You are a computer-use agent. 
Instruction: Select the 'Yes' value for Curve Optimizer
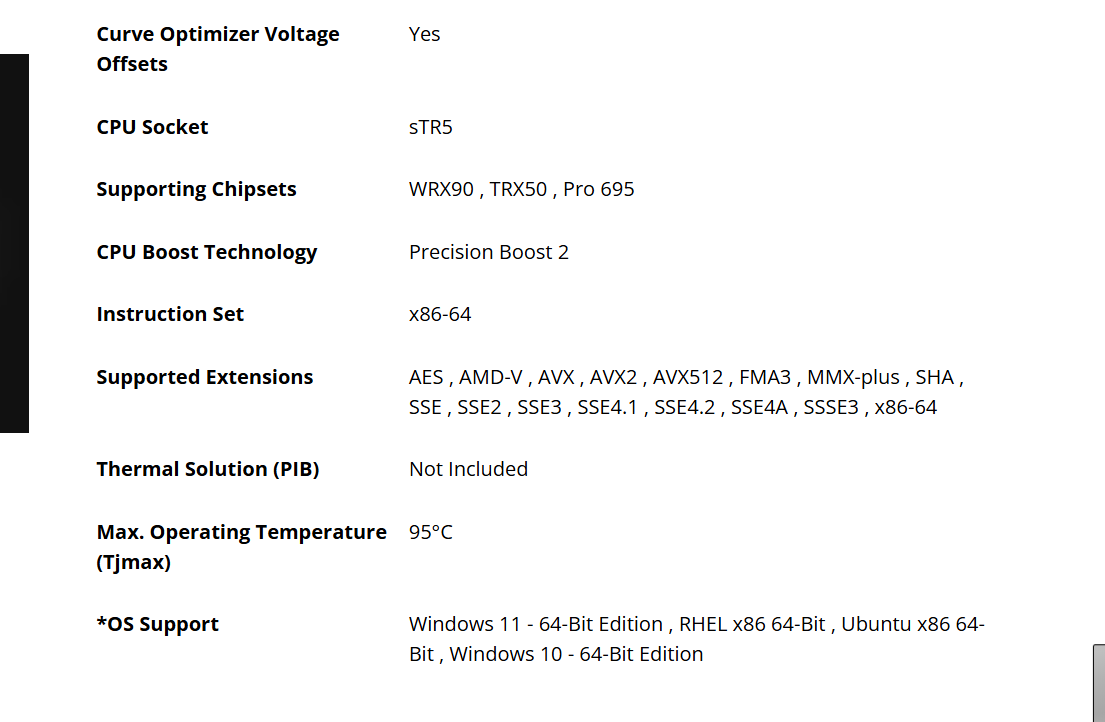424,34
